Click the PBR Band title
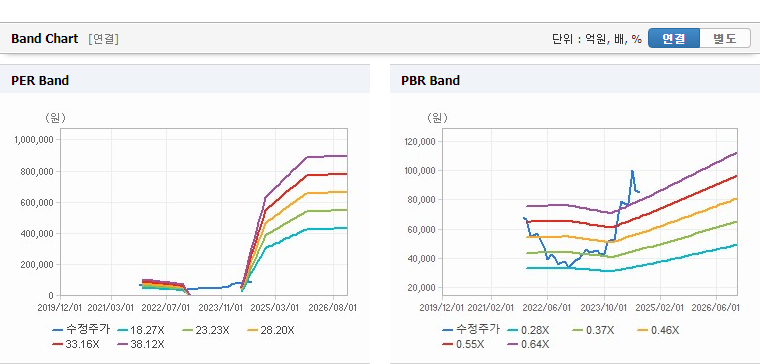760x364 pixels. tap(430, 80)
